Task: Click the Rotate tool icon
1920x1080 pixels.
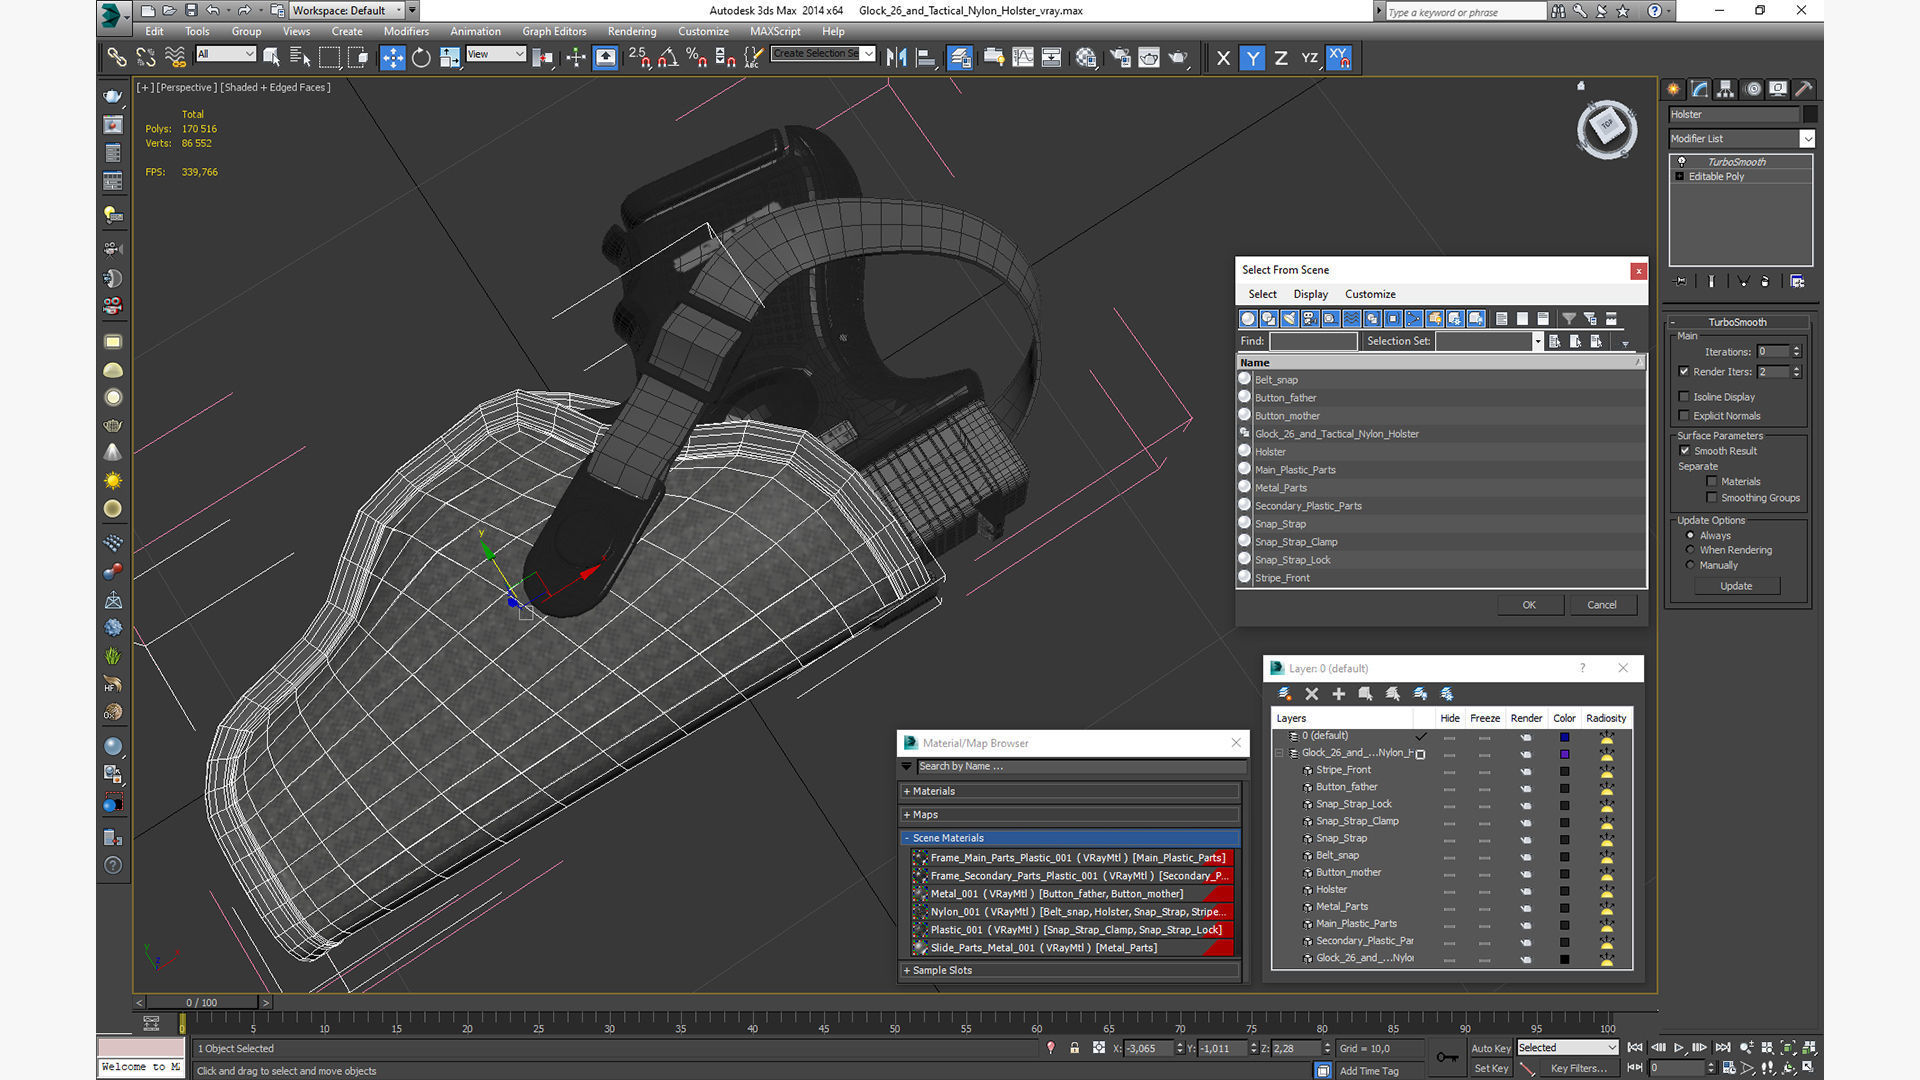Action: 421,58
